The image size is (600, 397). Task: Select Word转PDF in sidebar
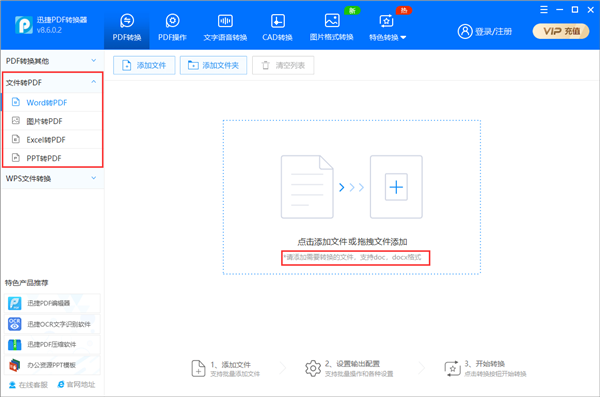click(52, 102)
